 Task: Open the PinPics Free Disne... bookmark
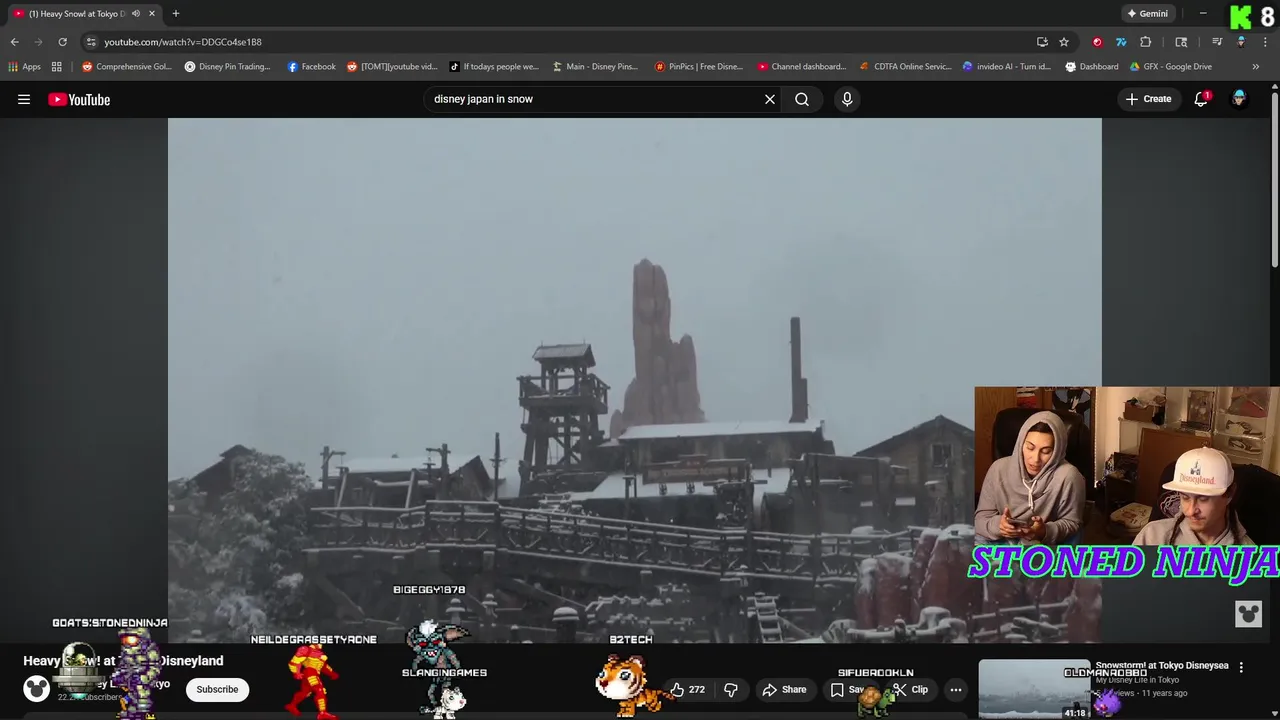point(699,67)
